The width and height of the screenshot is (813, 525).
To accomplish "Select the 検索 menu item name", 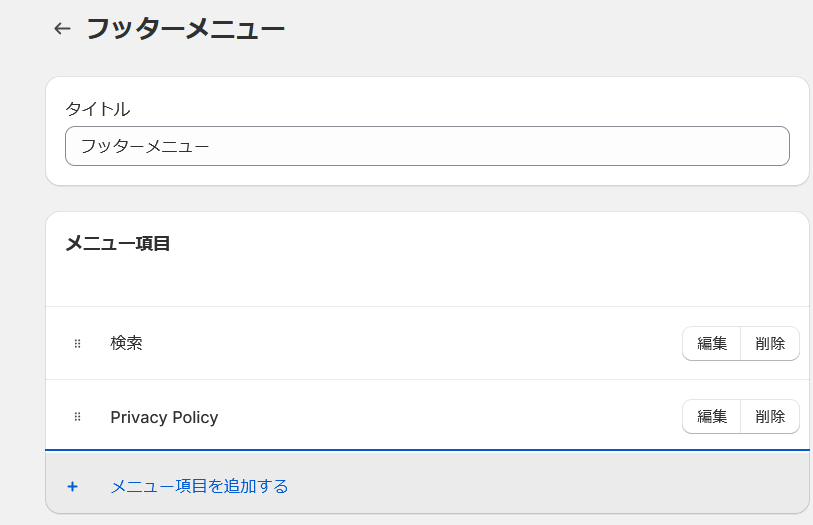I will (127, 343).
